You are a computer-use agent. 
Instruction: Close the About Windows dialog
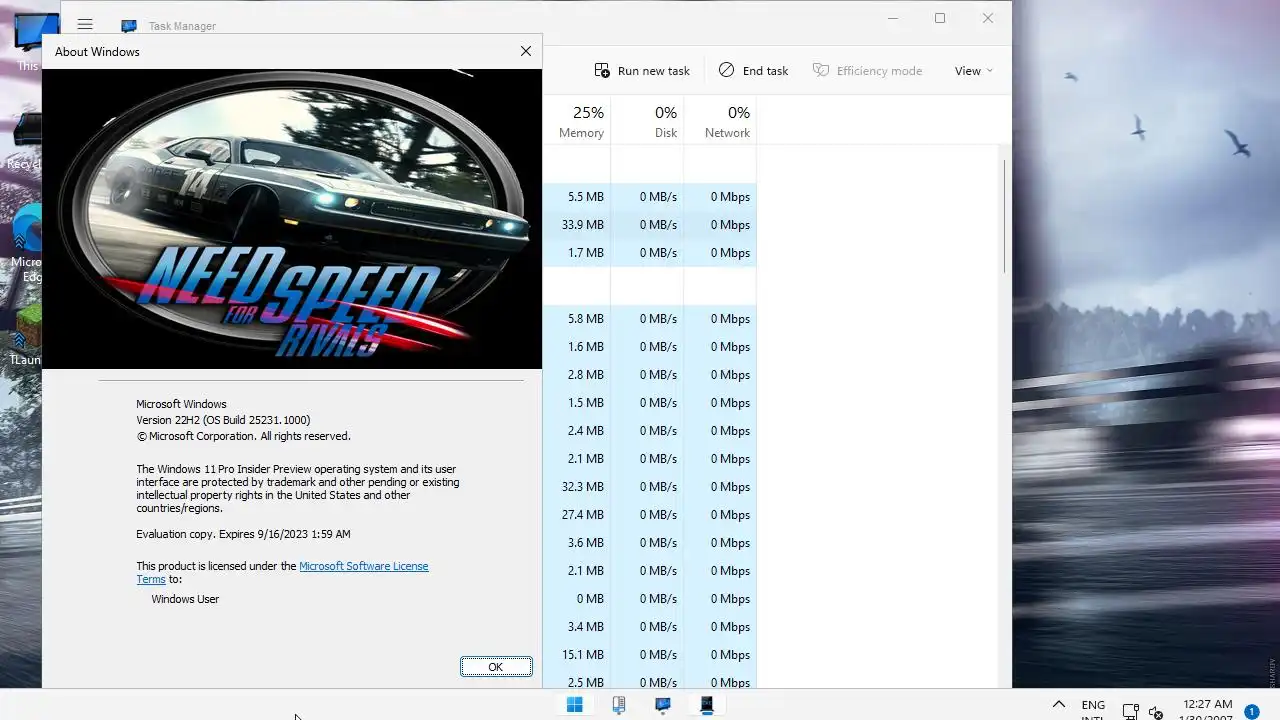[526, 51]
